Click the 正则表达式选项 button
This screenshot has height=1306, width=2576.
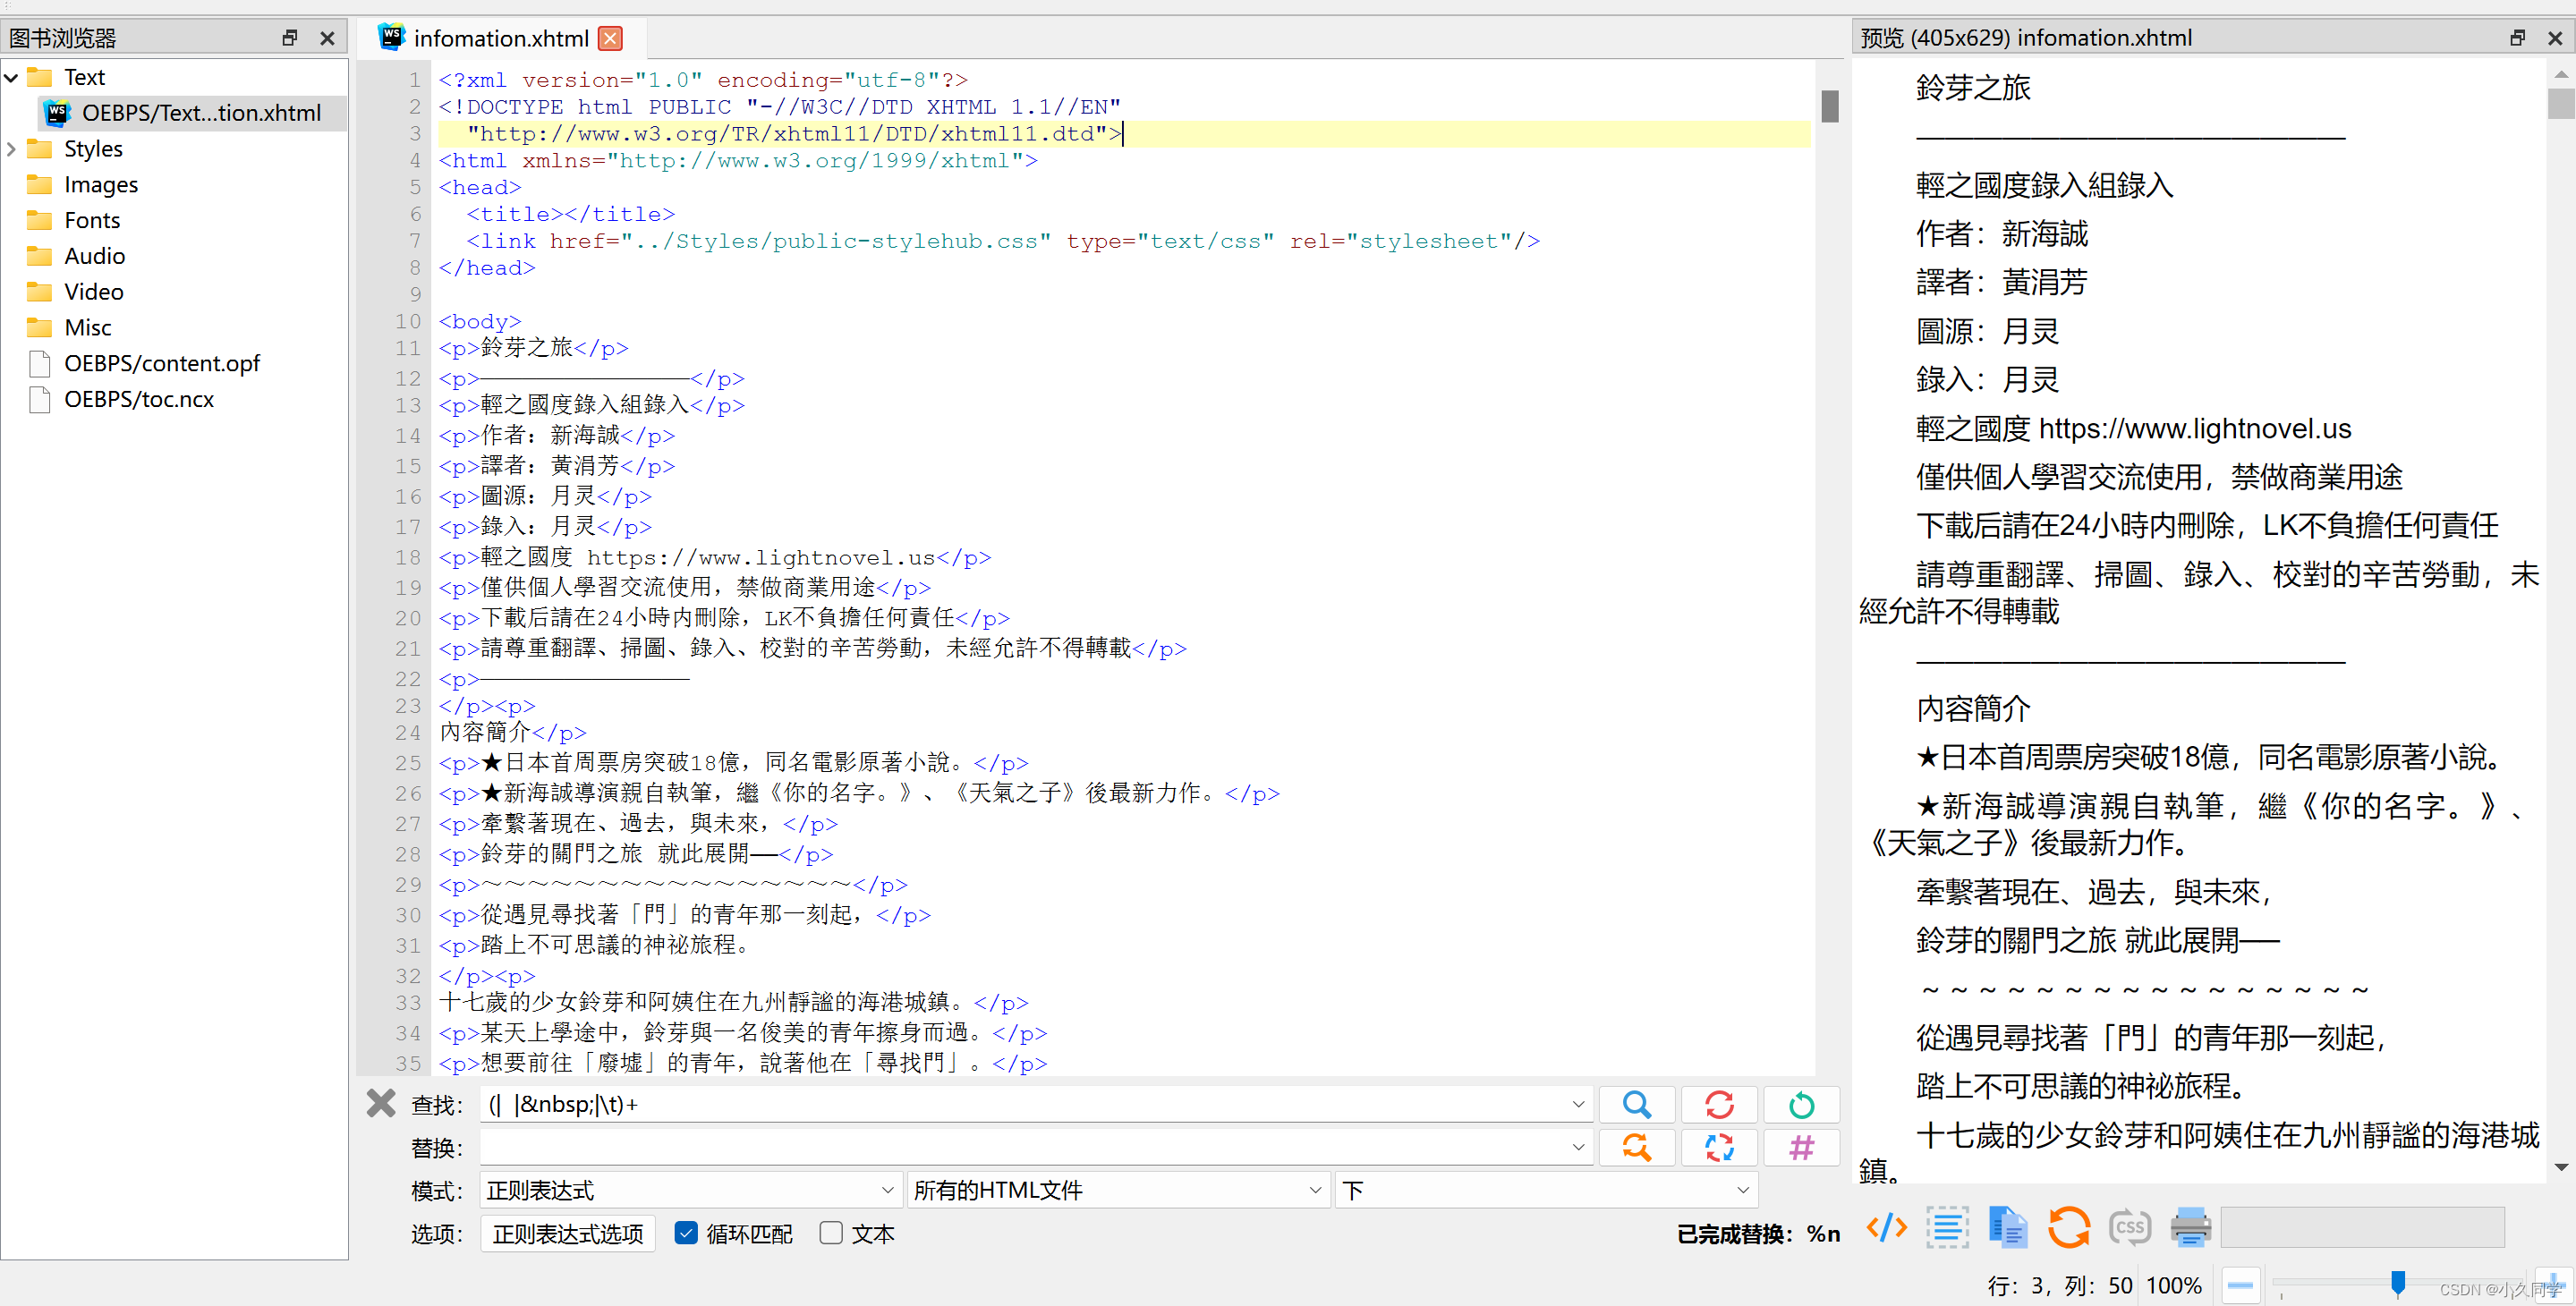tap(567, 1233)
